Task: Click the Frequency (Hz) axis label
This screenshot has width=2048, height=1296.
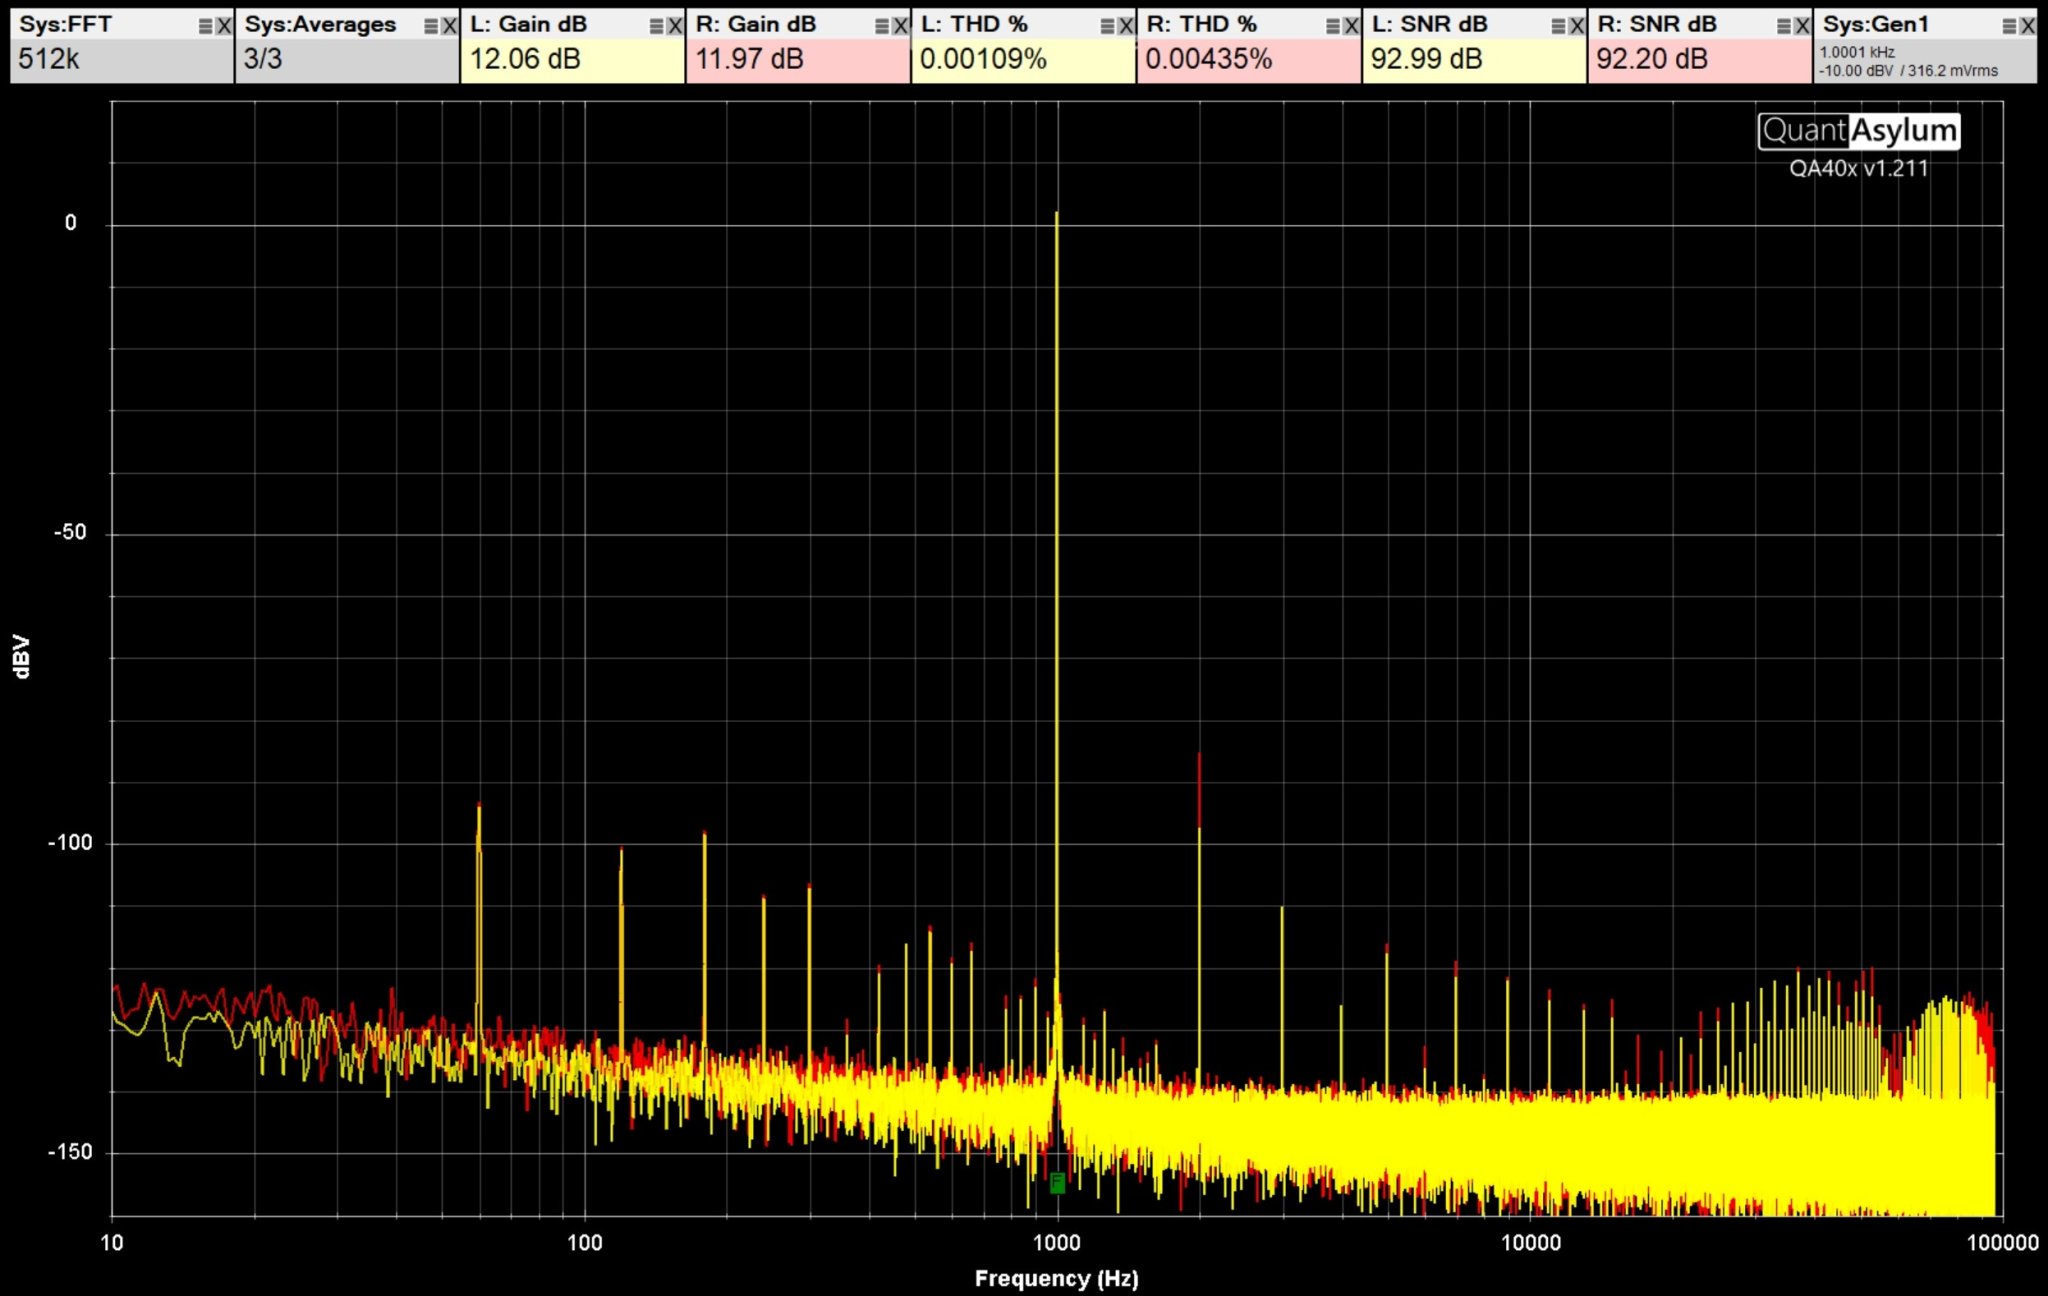Action: point(1057,1278)
